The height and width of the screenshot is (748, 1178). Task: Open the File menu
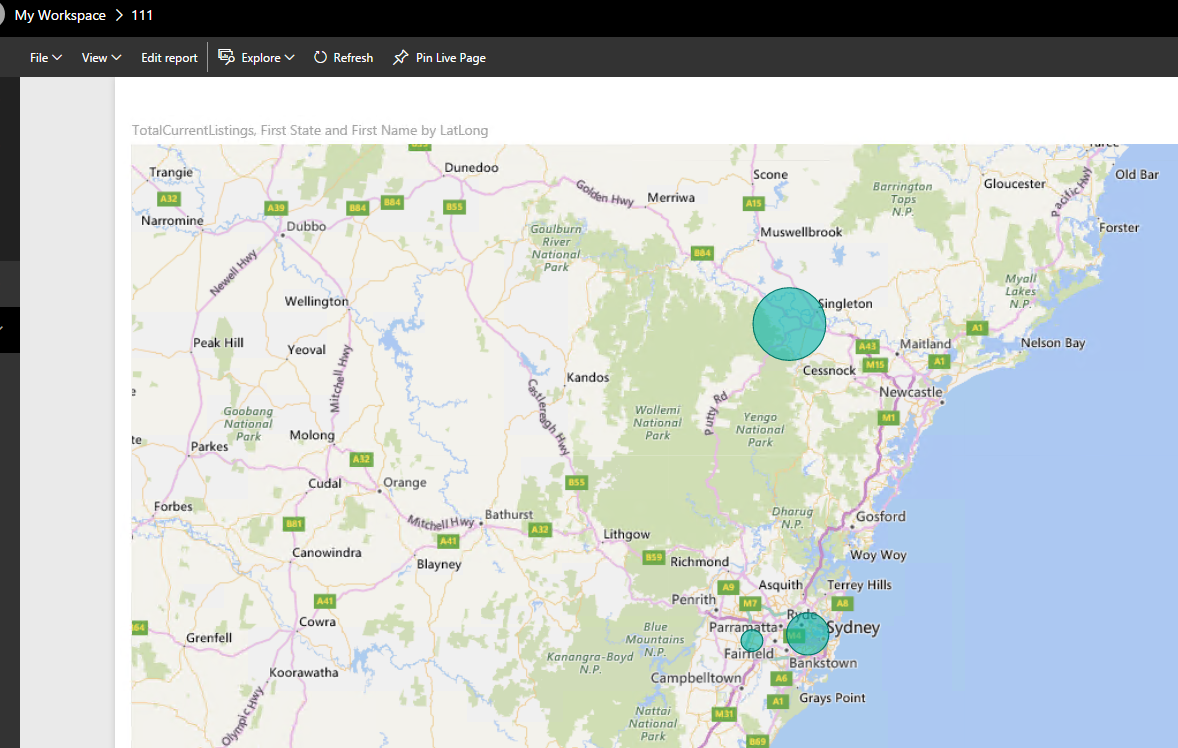(45, 58)
